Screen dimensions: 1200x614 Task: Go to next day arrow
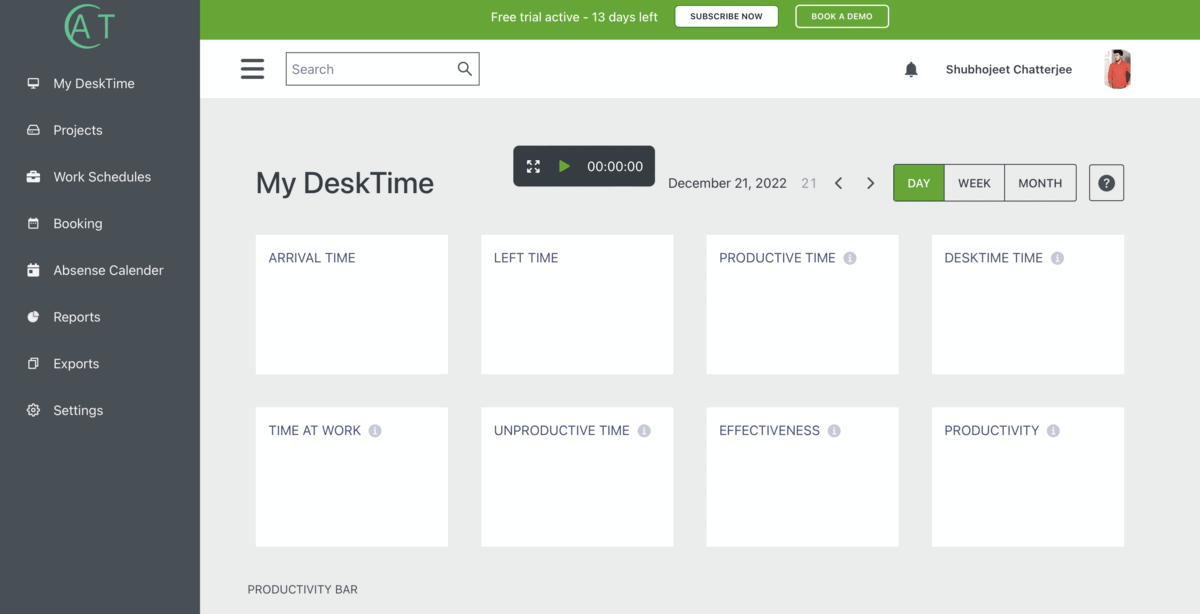(870, 183)
